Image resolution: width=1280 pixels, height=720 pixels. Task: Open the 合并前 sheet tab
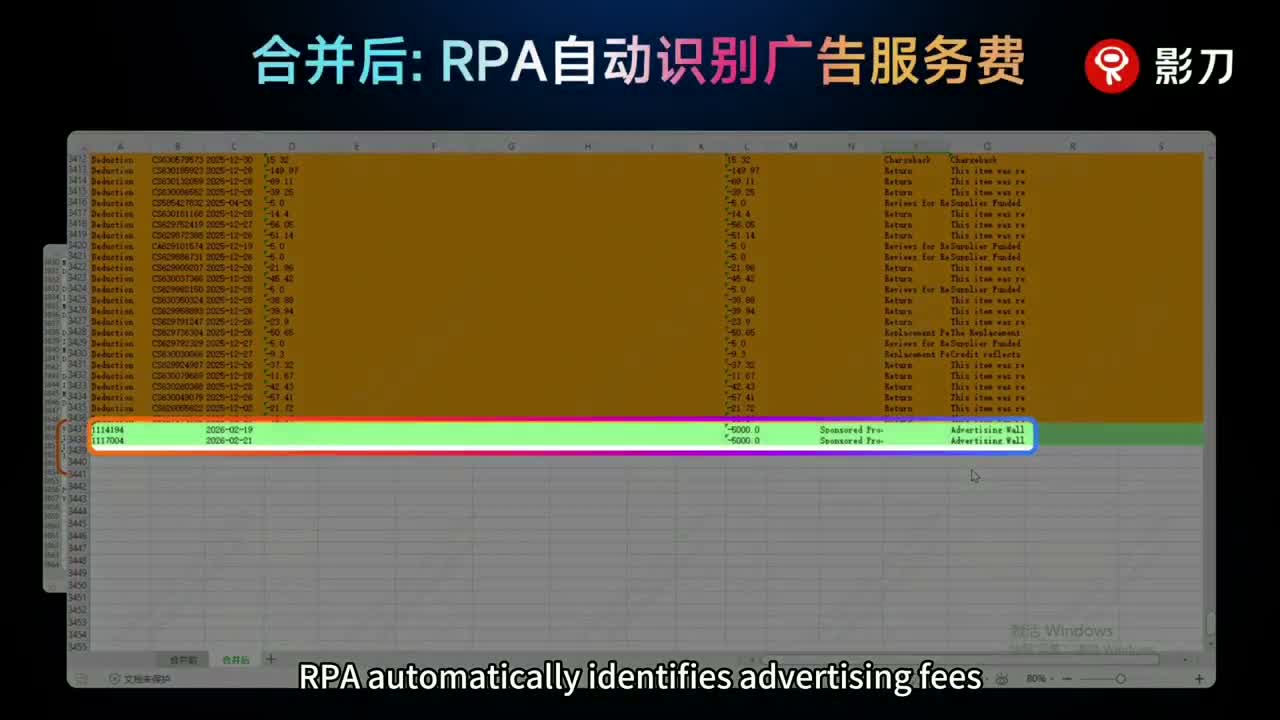[x=183, y=660]
